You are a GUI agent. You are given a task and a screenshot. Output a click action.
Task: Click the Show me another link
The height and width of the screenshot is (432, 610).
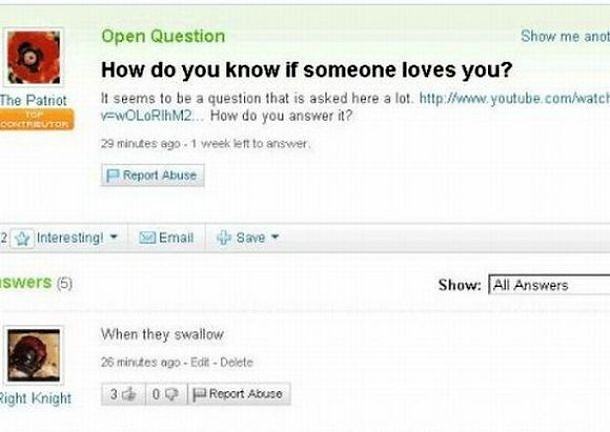tap(565, 36)
